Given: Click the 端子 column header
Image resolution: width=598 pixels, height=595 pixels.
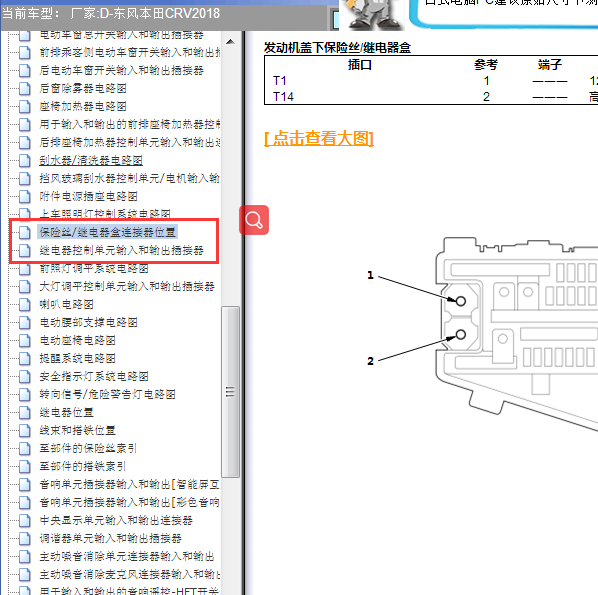Looking at the screenshot, I should pyautogui.click(x=550, y=64).
